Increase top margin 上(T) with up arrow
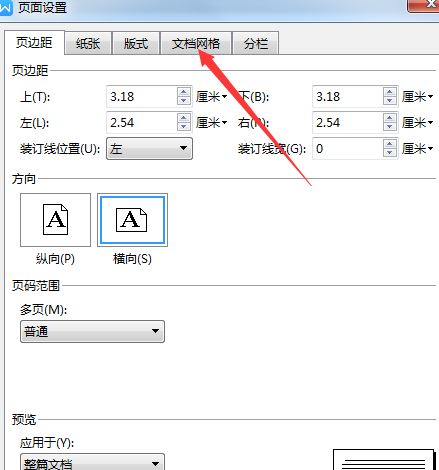The width and height of the screenshot is (439, 470). pyautogui.click(x=184, y=92)
